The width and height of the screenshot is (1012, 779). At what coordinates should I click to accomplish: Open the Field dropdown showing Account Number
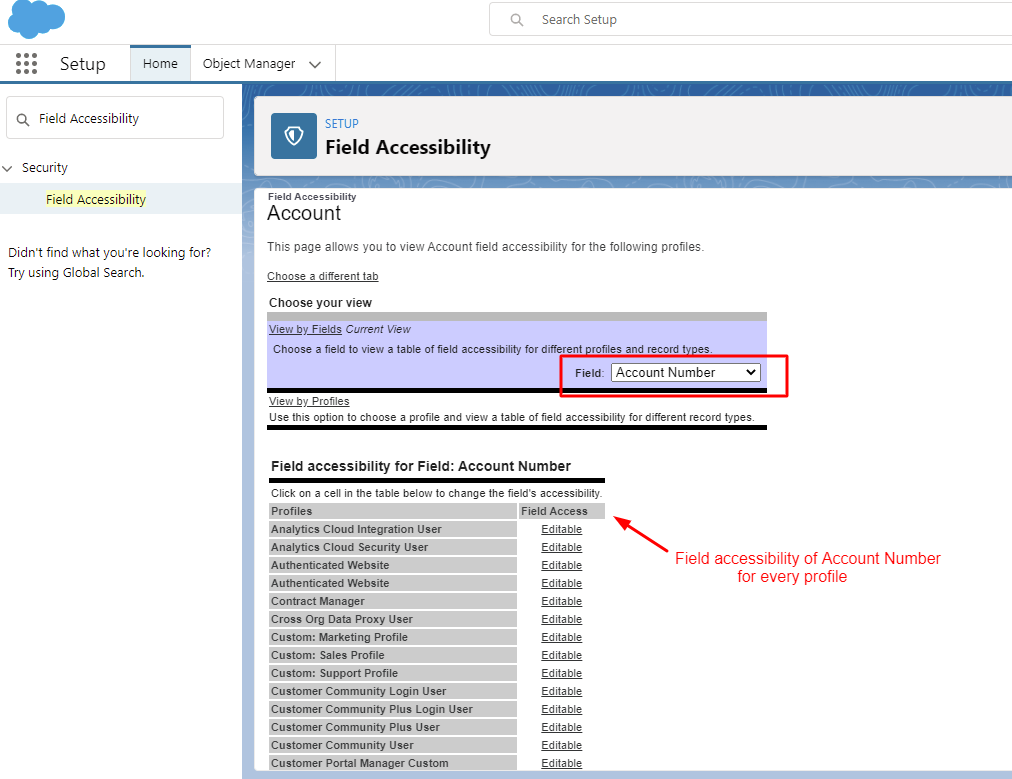685,372
